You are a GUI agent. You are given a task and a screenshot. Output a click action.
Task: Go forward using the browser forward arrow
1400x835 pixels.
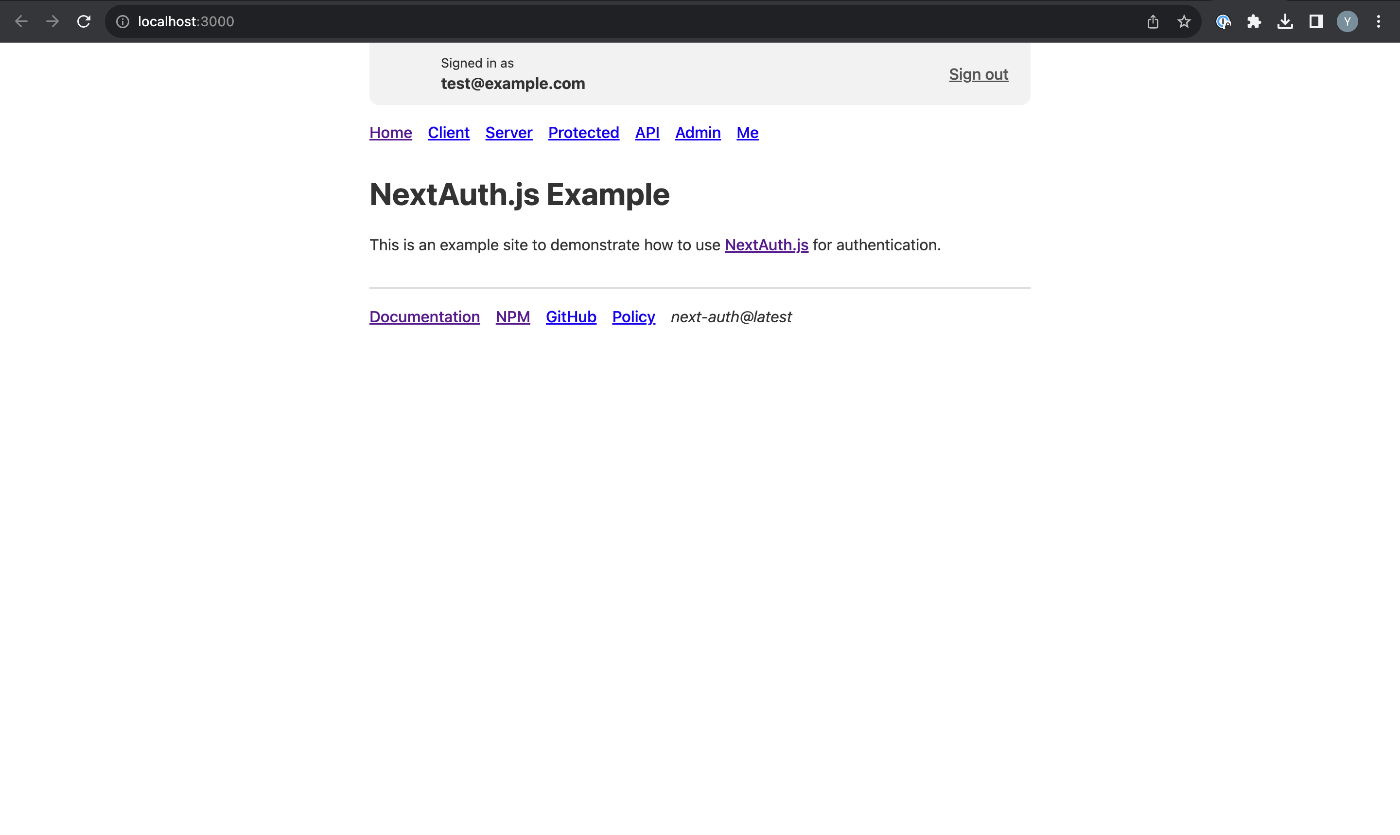[53, 21]
